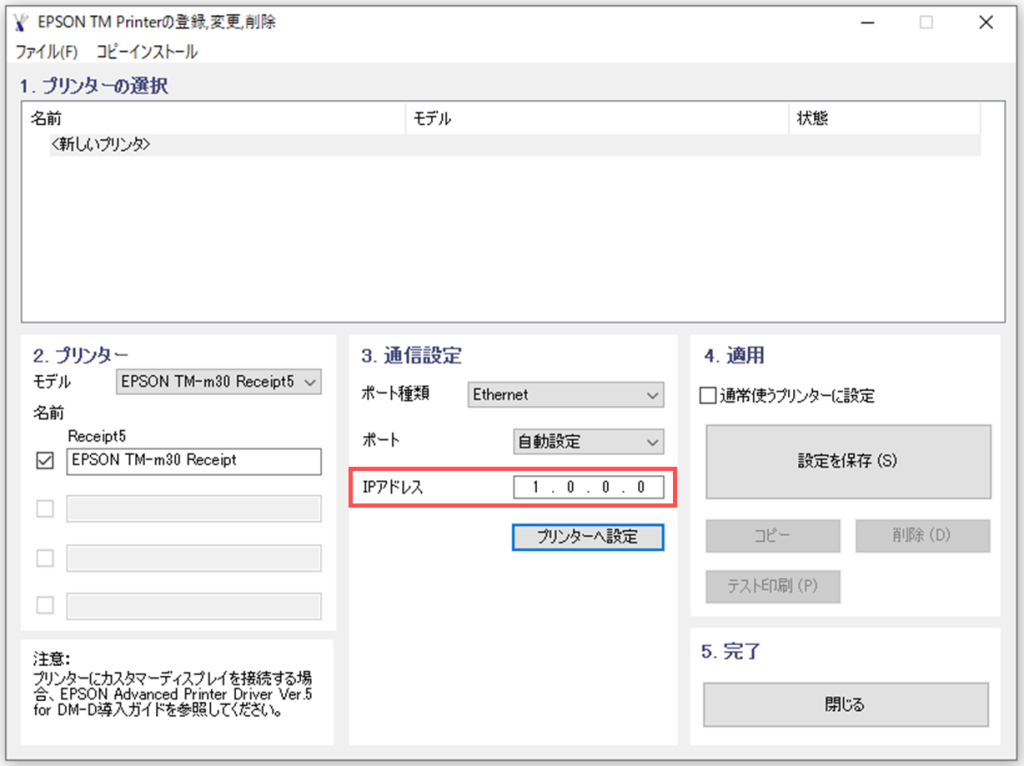
Task: Click the 設定を保存 (S) button
Action: (x=848, y=462)
